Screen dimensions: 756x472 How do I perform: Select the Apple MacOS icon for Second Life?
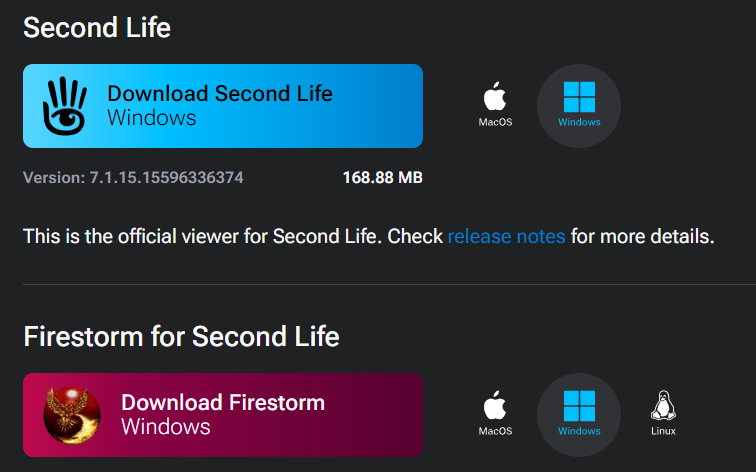click(x=495, y=96)
